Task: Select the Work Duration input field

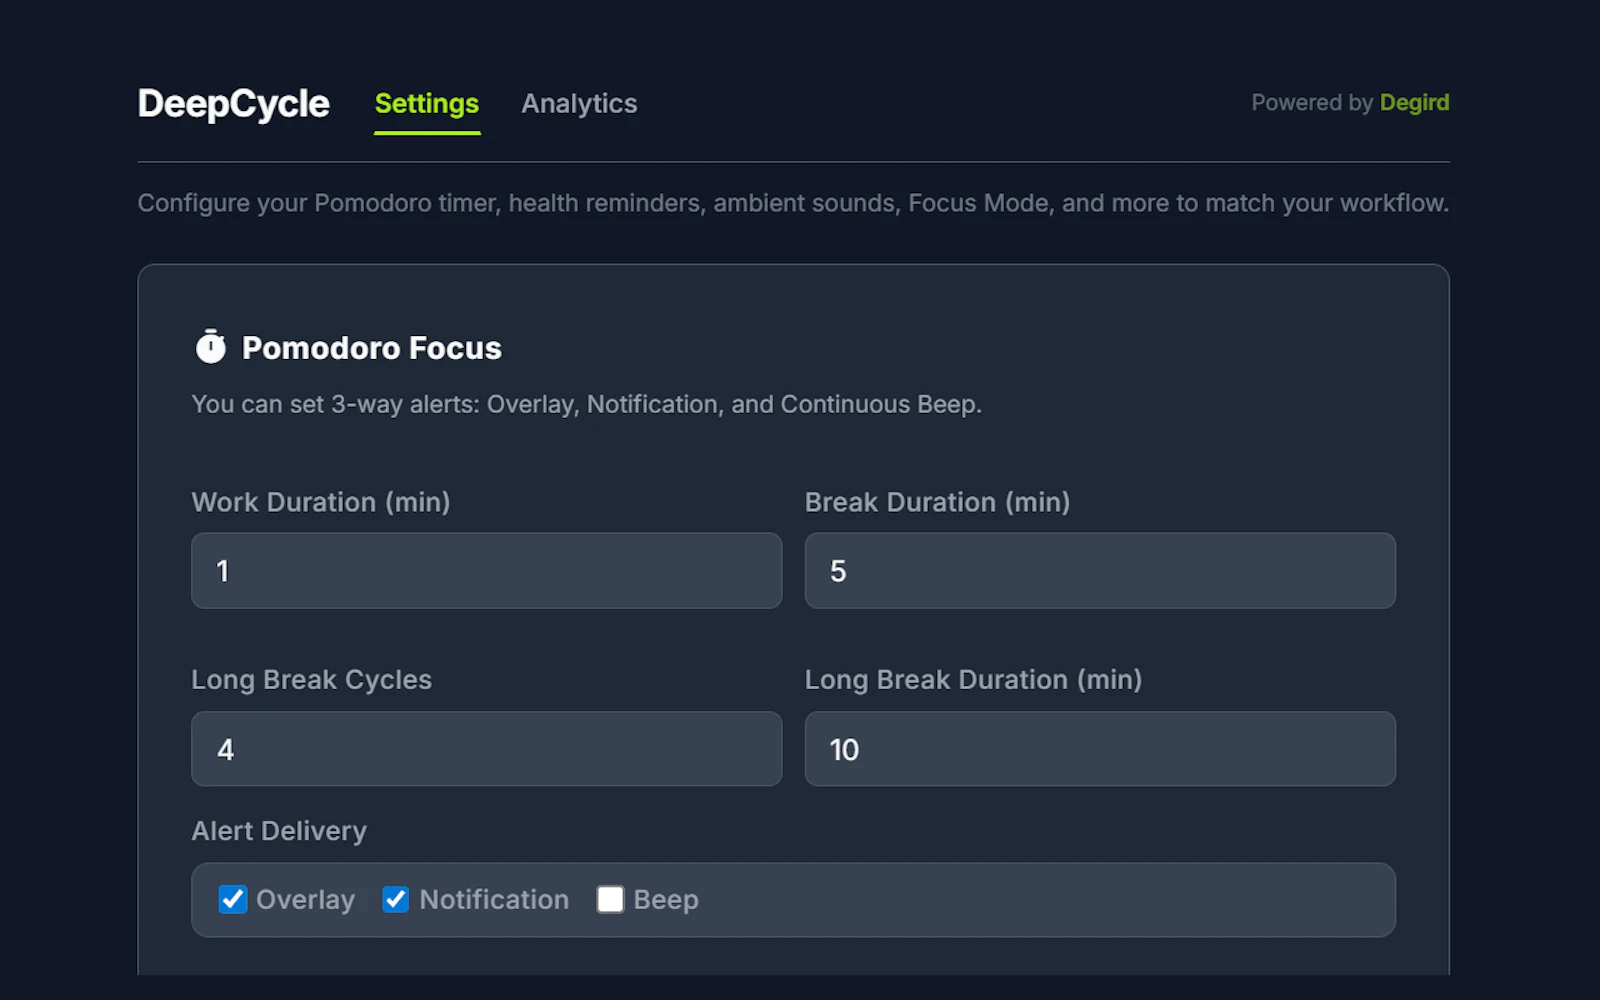Action: (x=486, y=571)
